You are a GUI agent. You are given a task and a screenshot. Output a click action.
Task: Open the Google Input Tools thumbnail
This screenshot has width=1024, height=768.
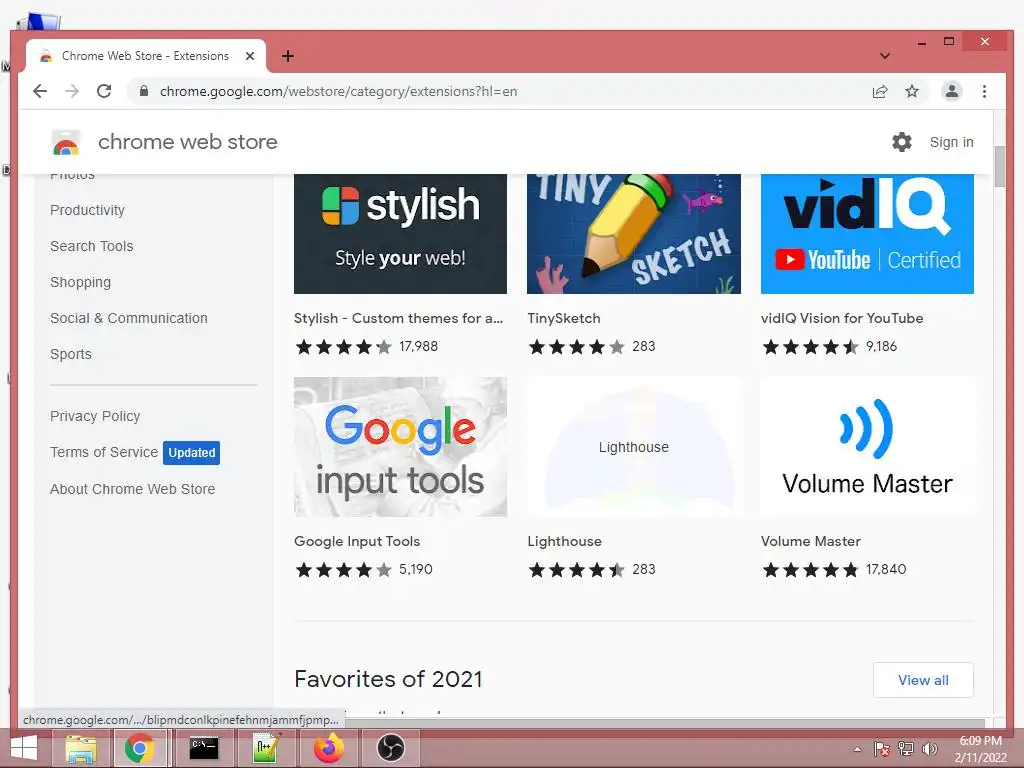pos(400,447)
